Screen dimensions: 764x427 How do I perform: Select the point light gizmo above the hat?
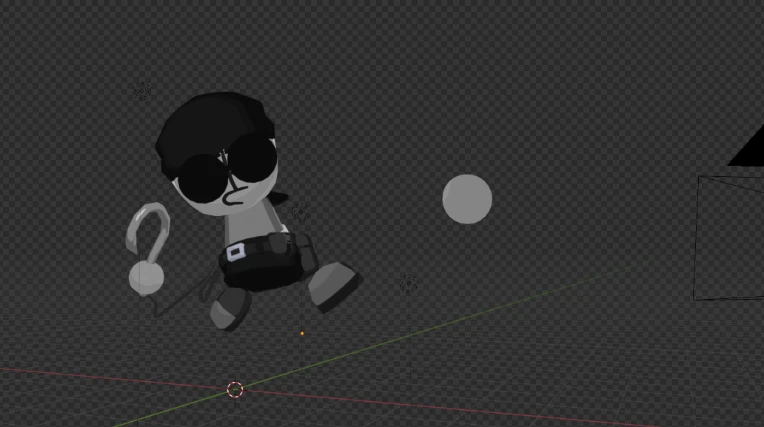[142, 91]
